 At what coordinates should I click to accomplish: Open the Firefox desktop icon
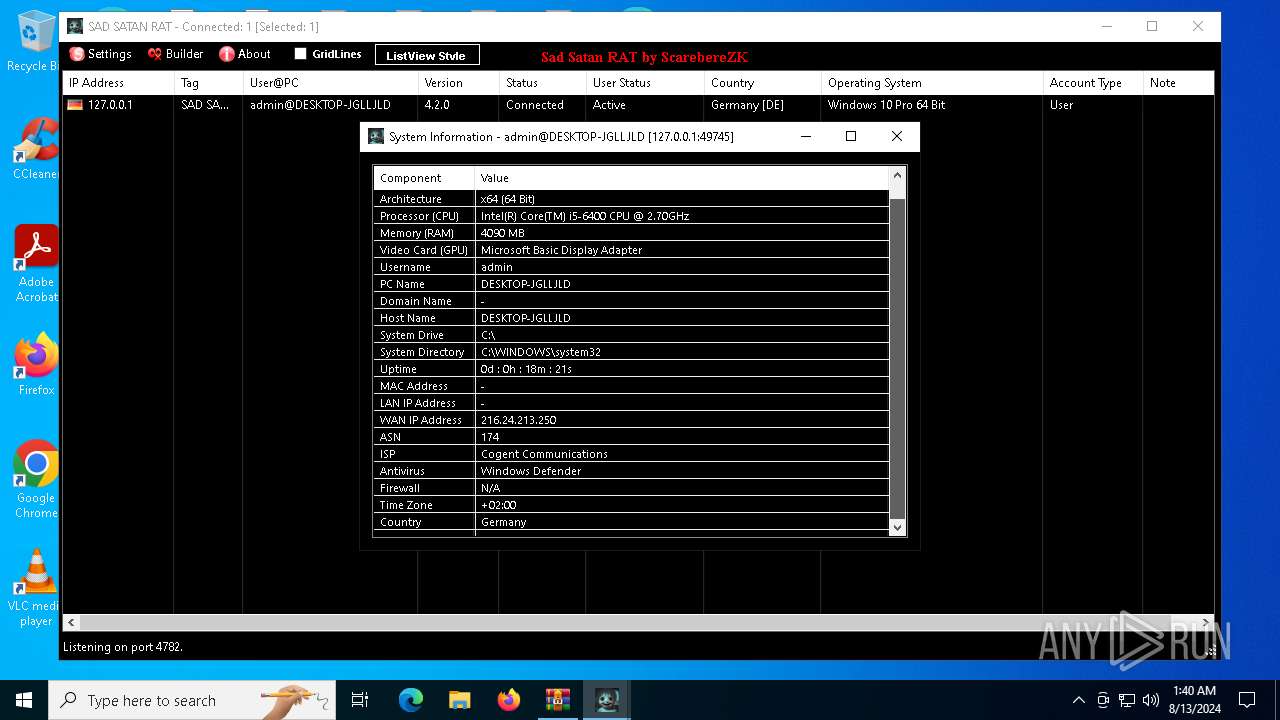tap(36, 365)
